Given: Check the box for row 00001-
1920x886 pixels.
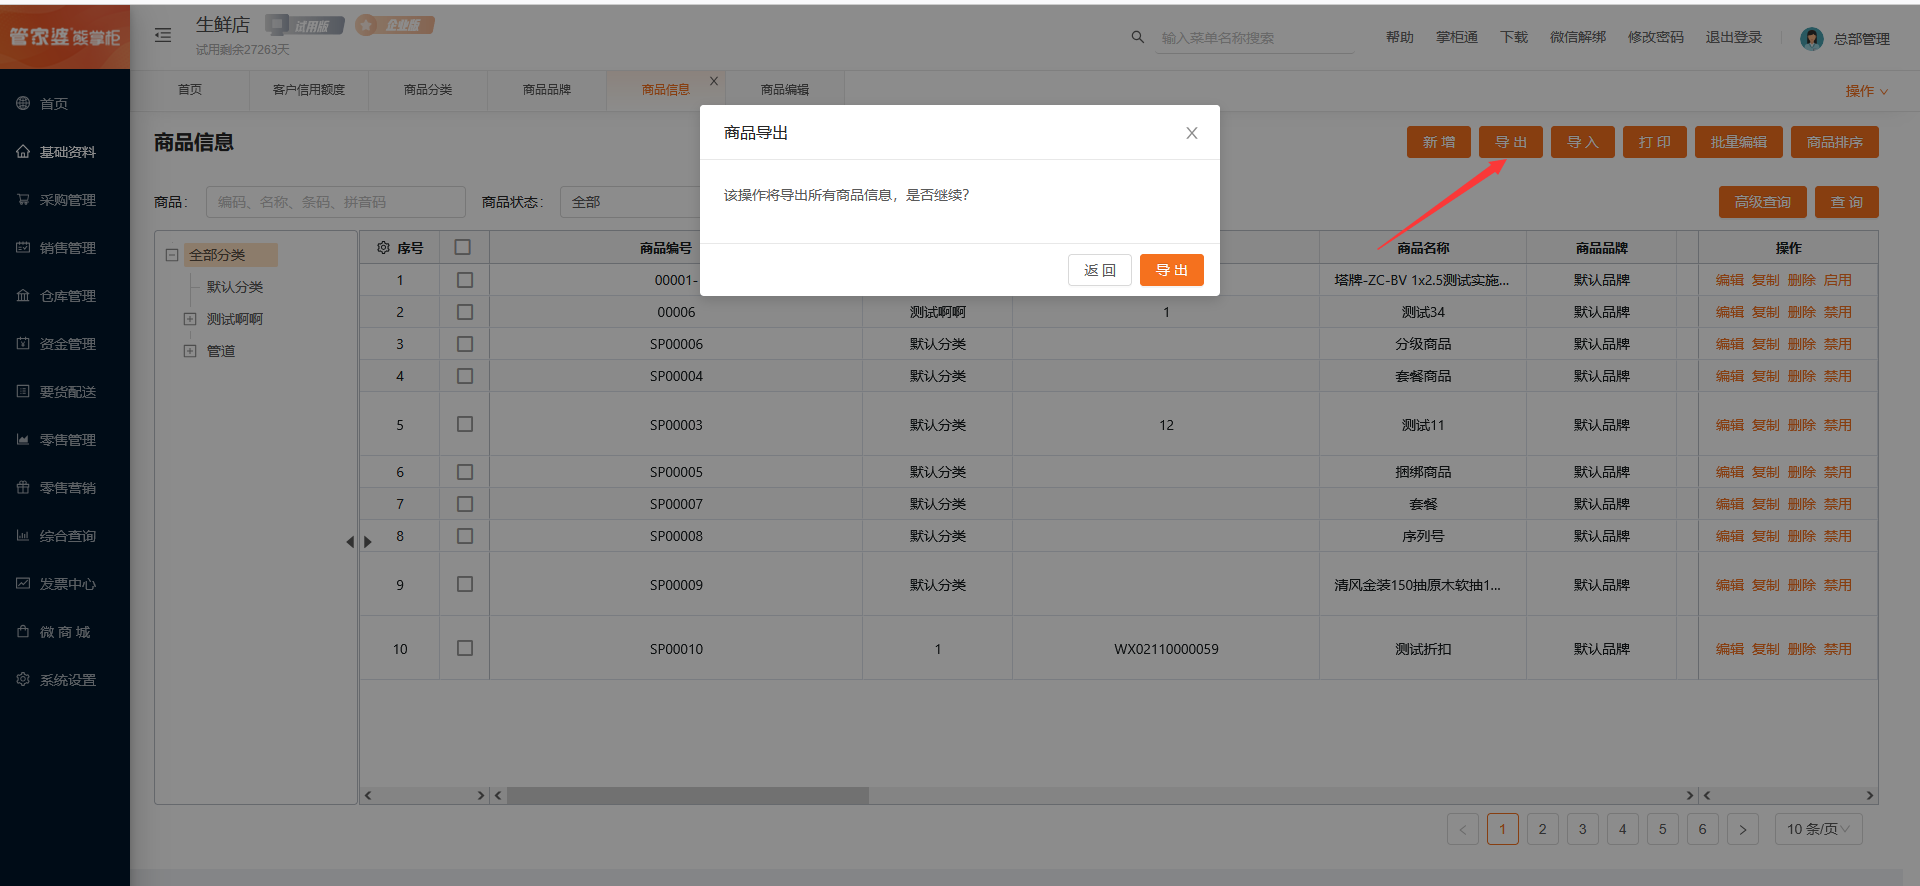Looking at the screenshot, I should click(465, 280).
